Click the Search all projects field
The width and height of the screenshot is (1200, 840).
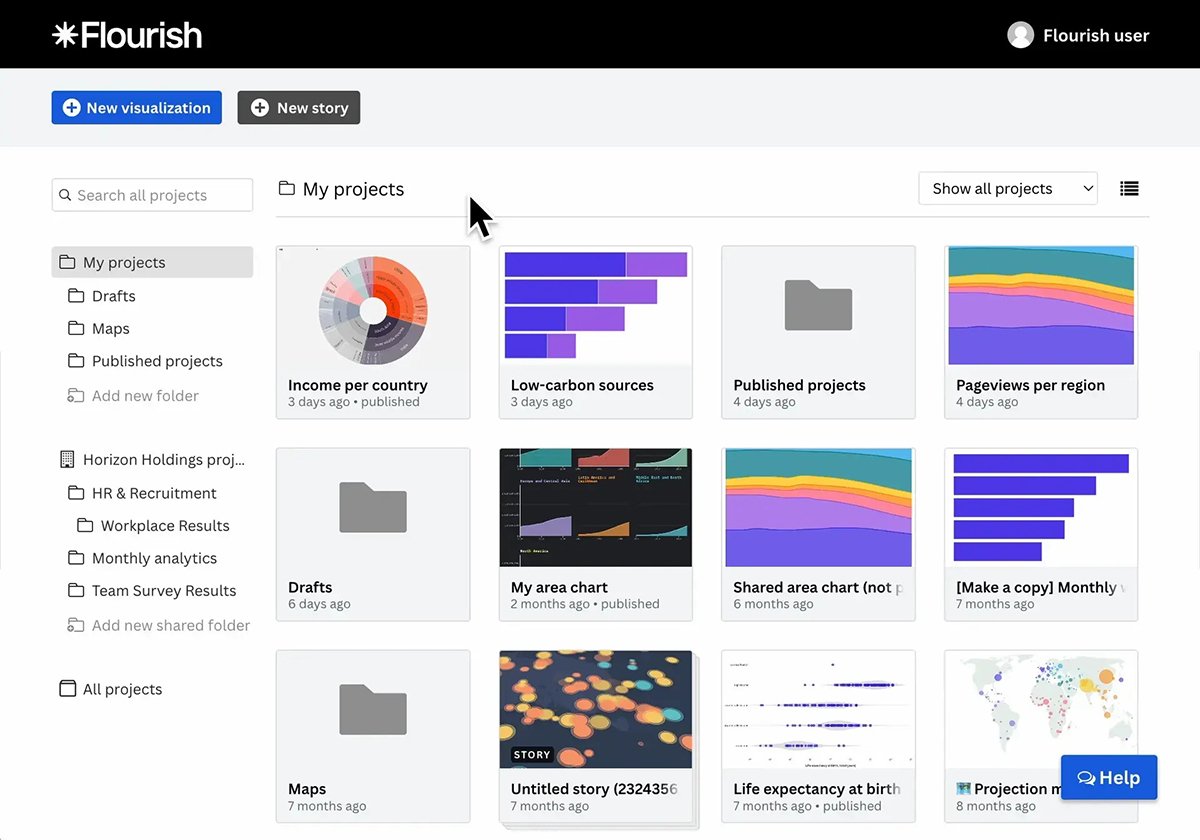(160, 196)
